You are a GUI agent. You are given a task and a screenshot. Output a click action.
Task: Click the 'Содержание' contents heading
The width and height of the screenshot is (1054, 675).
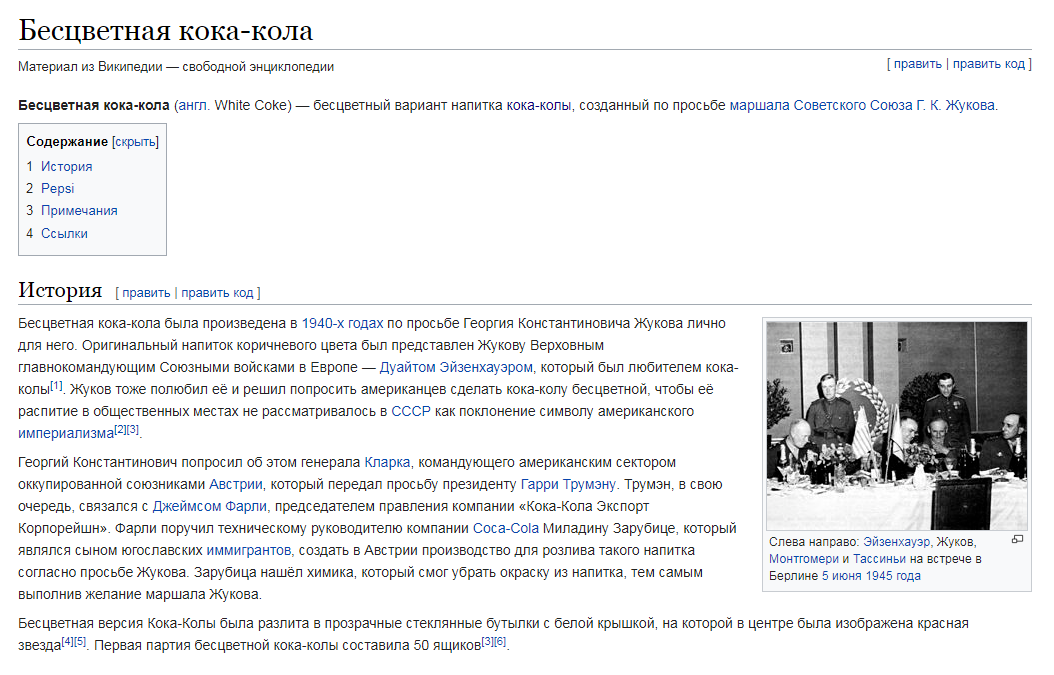(x=67, y=142)
